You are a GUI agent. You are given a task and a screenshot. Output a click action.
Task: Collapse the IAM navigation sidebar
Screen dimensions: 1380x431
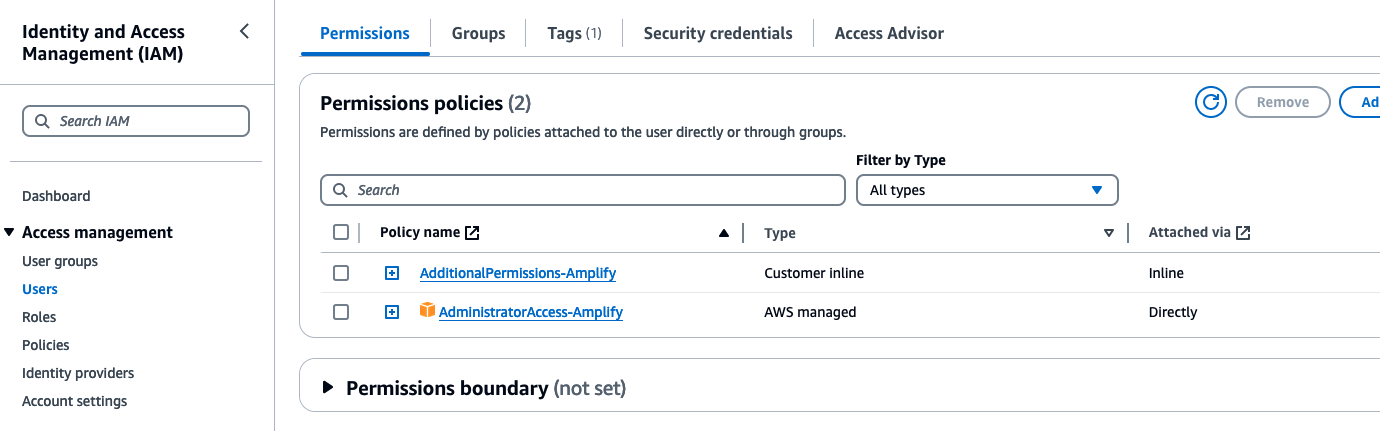(245, 32)
